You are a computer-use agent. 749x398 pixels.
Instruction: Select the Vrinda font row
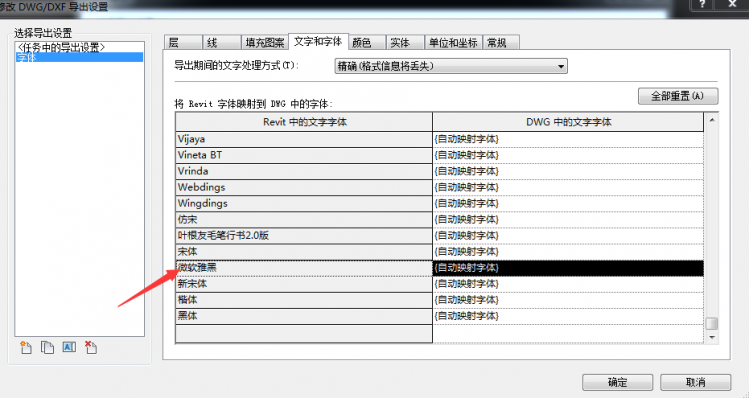[x=304, y=171]
